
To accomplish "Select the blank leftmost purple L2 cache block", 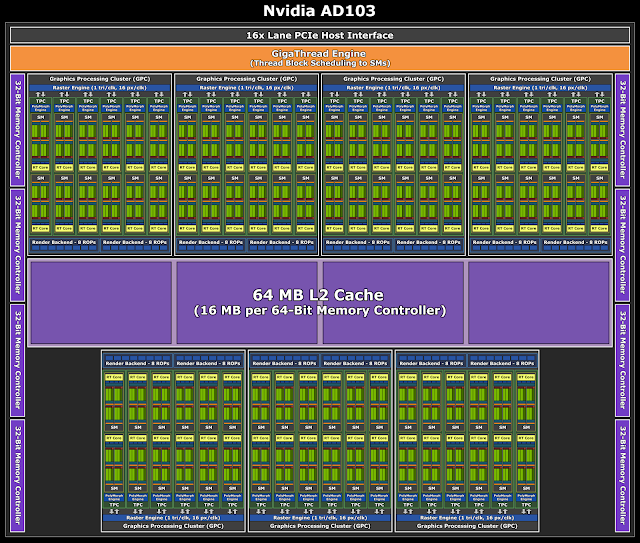I will (x=101, y=303).
